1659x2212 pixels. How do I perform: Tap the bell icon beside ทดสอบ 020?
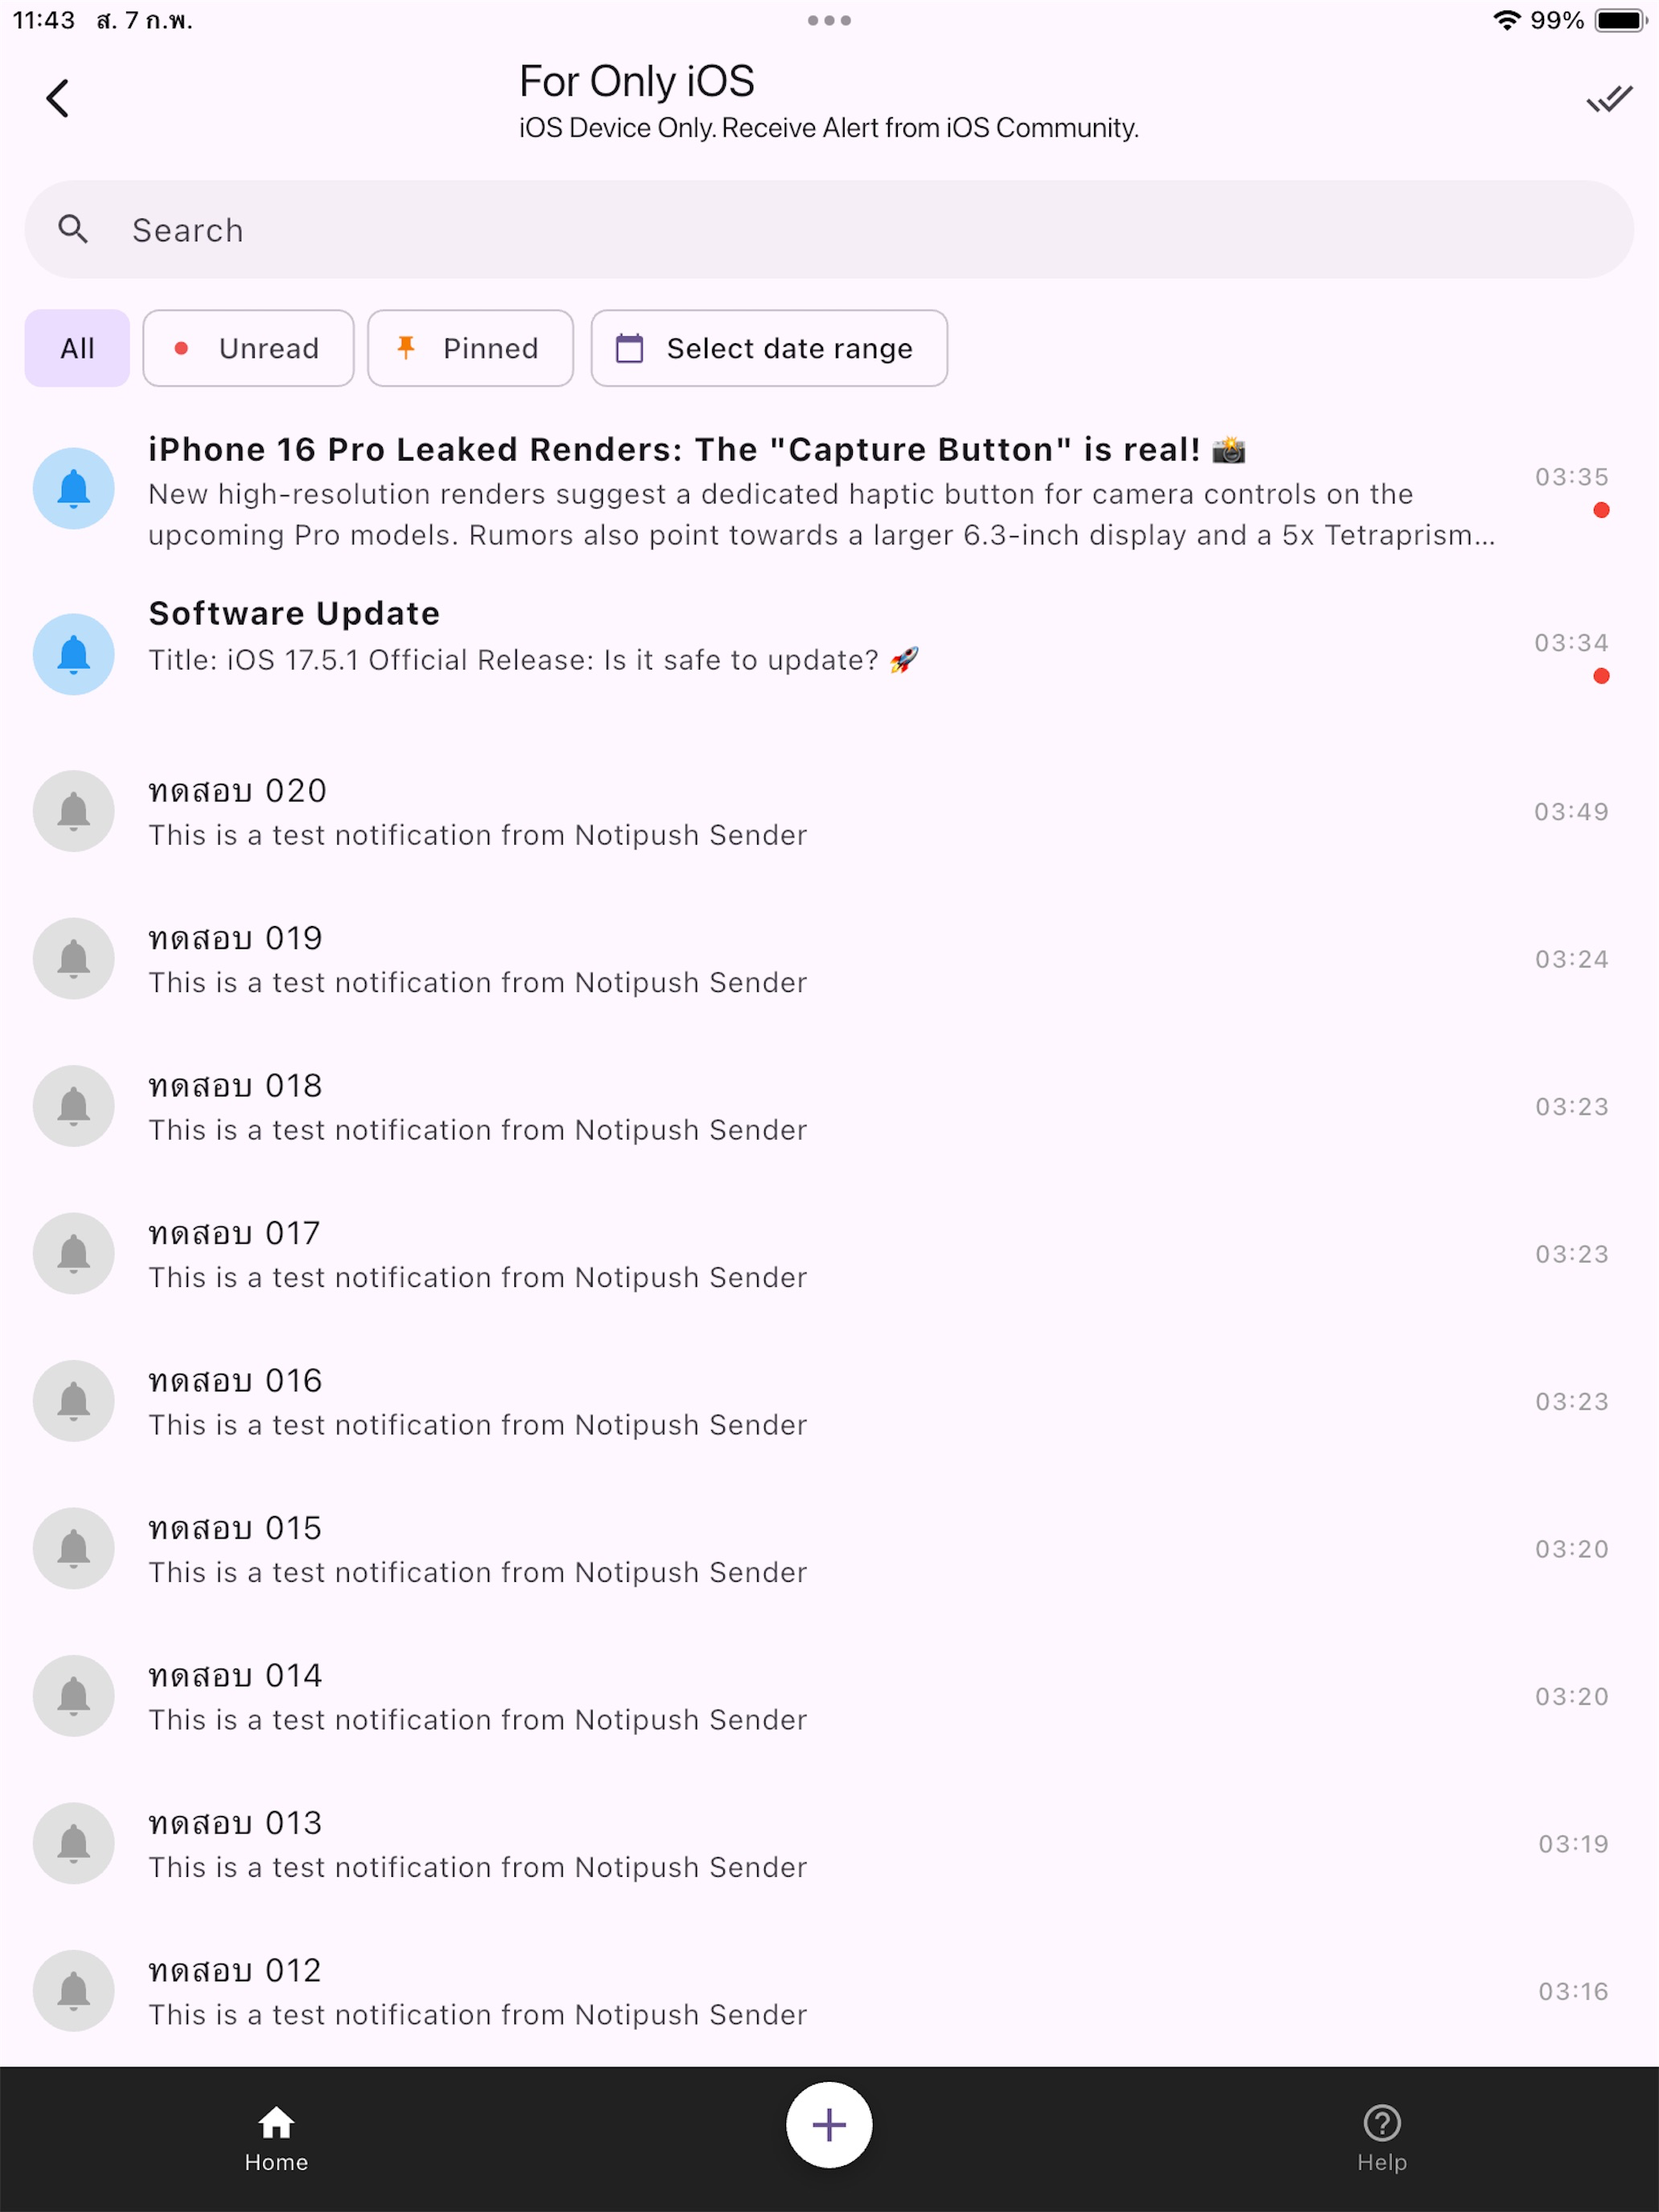point(73,811)
